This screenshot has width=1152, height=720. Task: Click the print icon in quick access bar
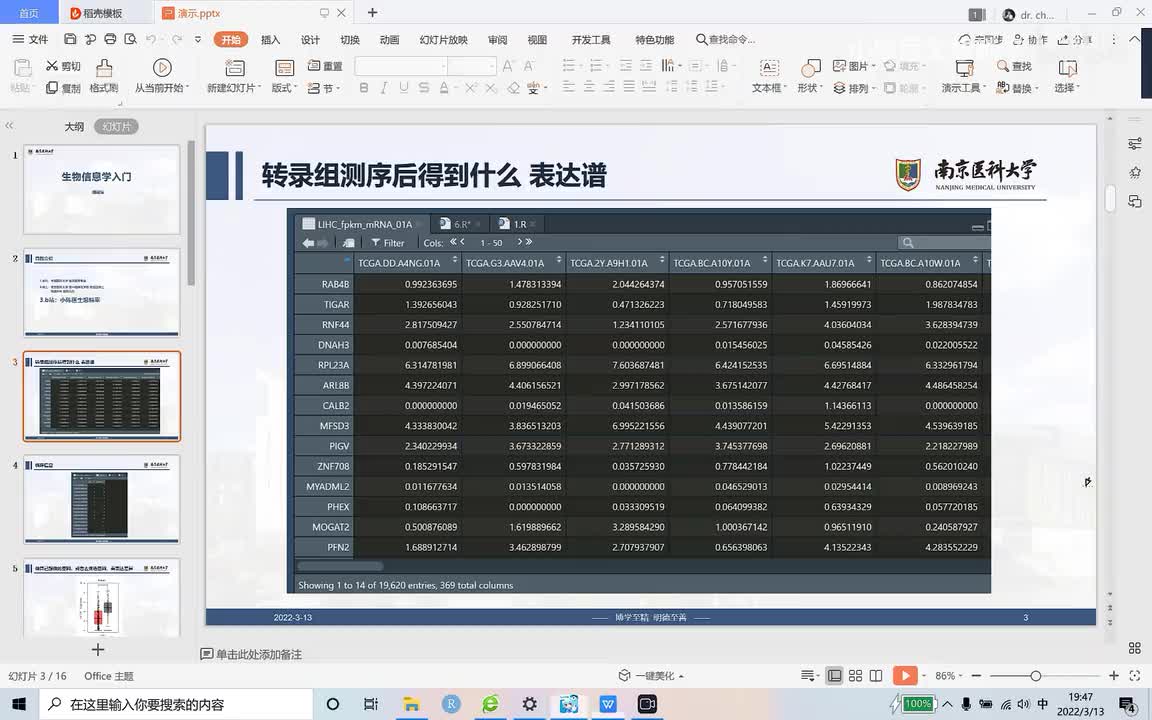pos(110,39)
